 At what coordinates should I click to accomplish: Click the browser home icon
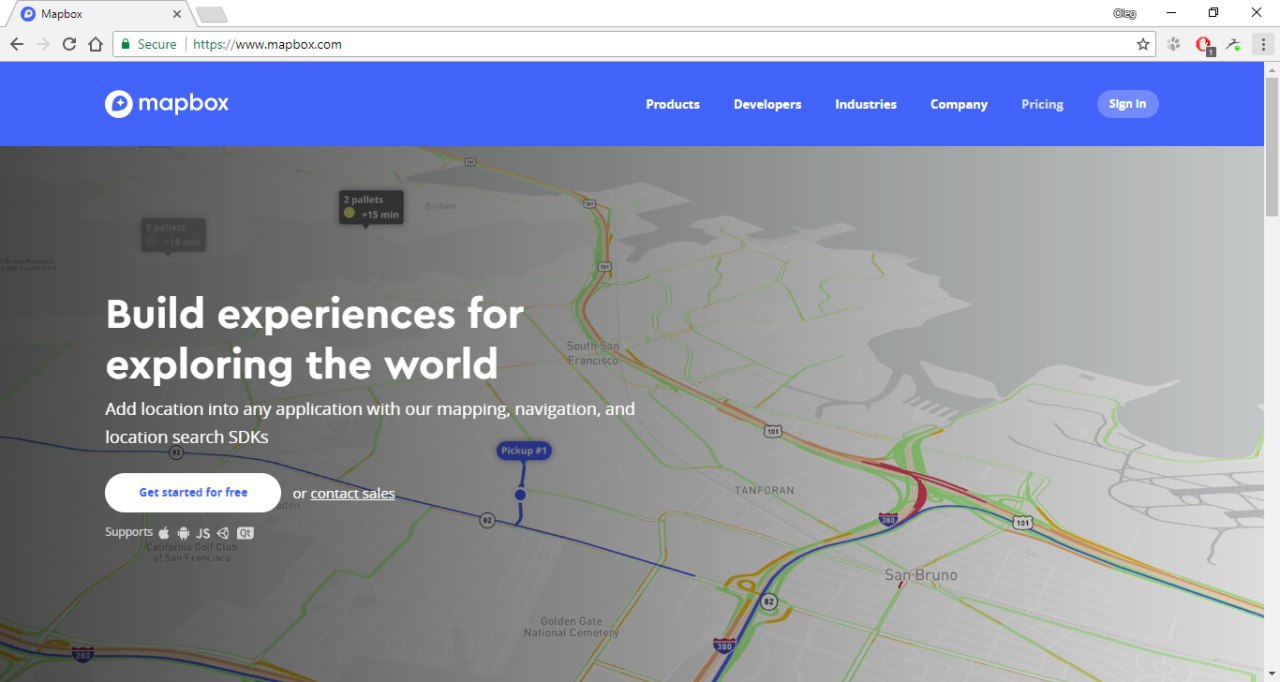[x=95, y=44]
